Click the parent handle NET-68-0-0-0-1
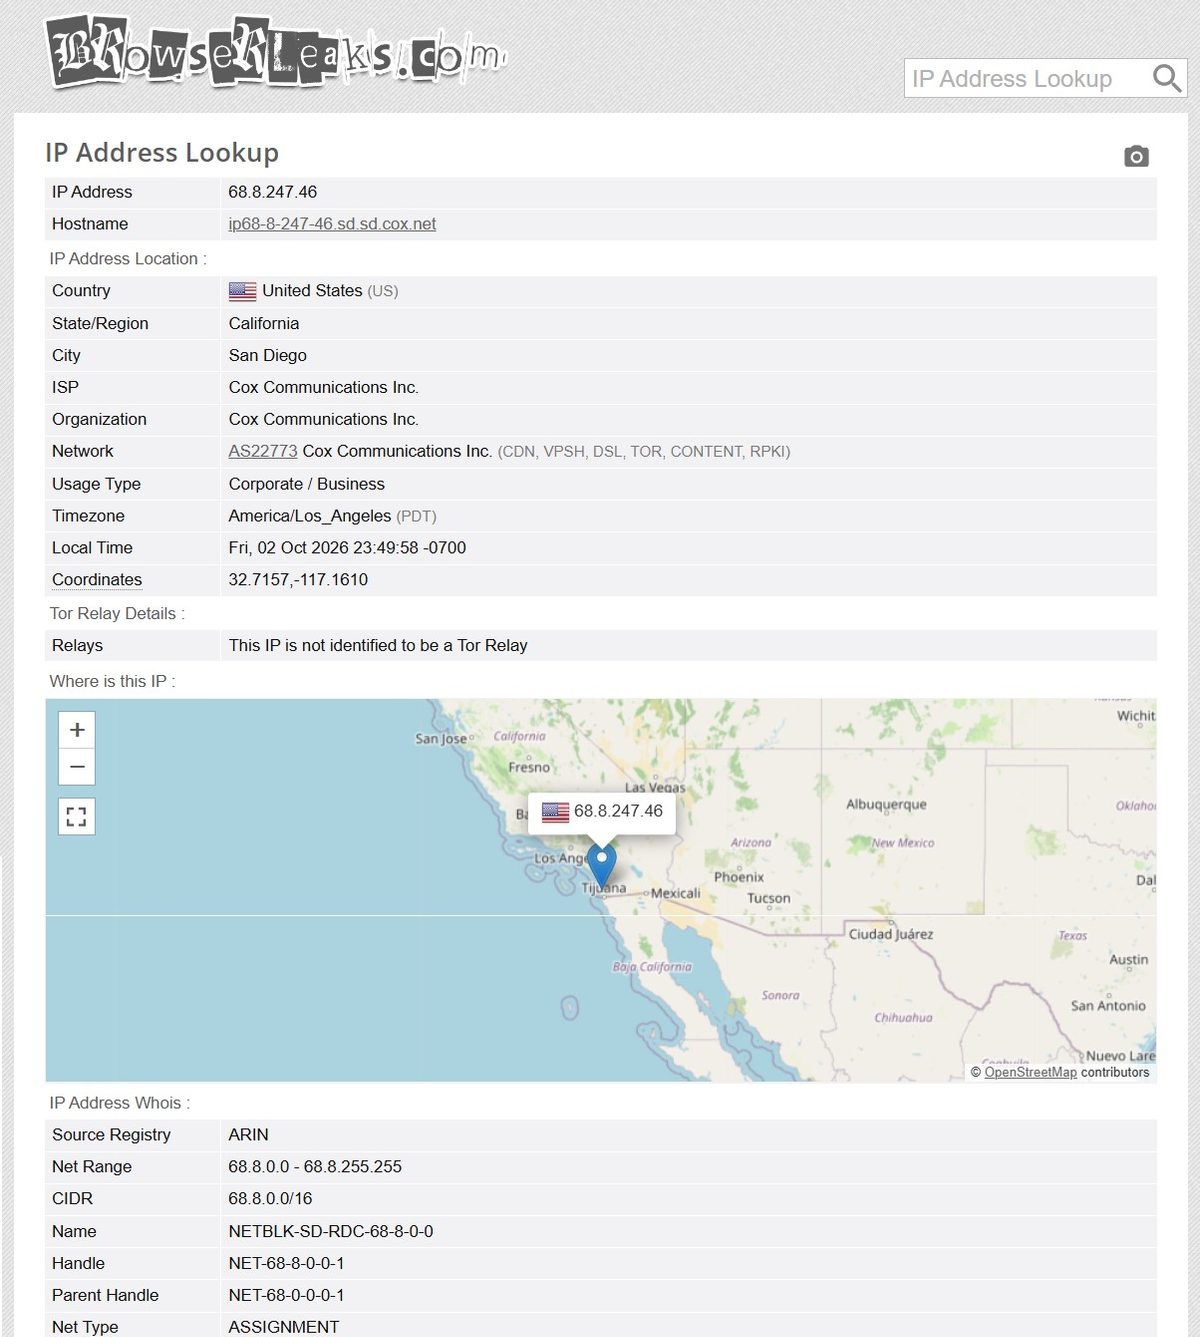Image resolution: width=1200 pixels, height=1337 pixels. [x=287, y=1296]
